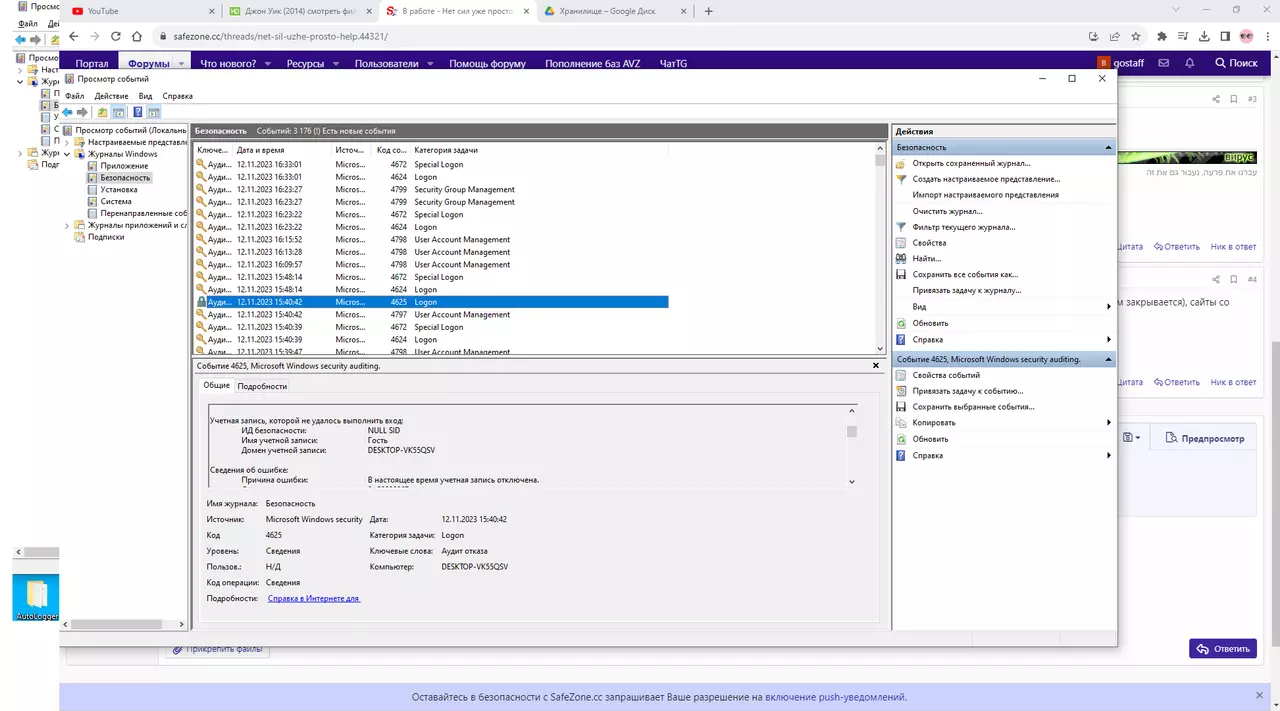Click 'Привязать задачу к событию...' action

[x=967, y=391]
